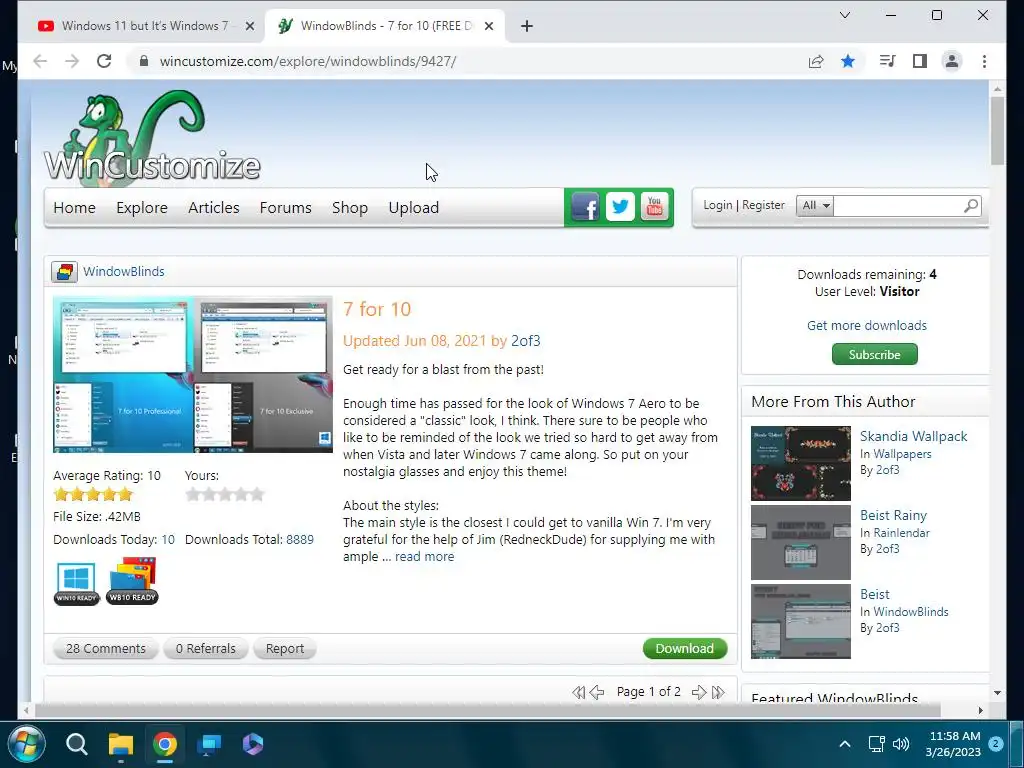Click the WB10 READY badge
The height and width of the screenshot is (768, 1024).
pos(133,581)
